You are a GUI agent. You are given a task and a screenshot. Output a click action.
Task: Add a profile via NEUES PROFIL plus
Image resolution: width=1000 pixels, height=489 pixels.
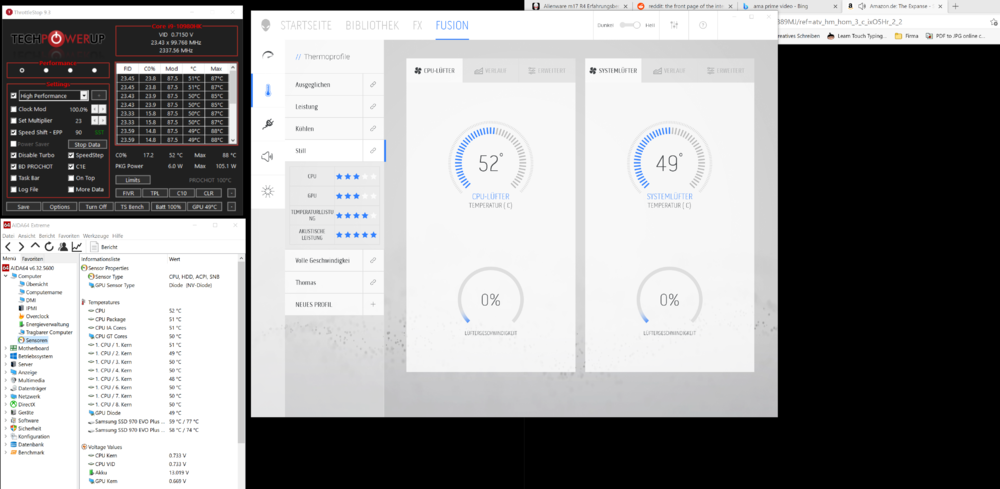(x=373, y=304)
